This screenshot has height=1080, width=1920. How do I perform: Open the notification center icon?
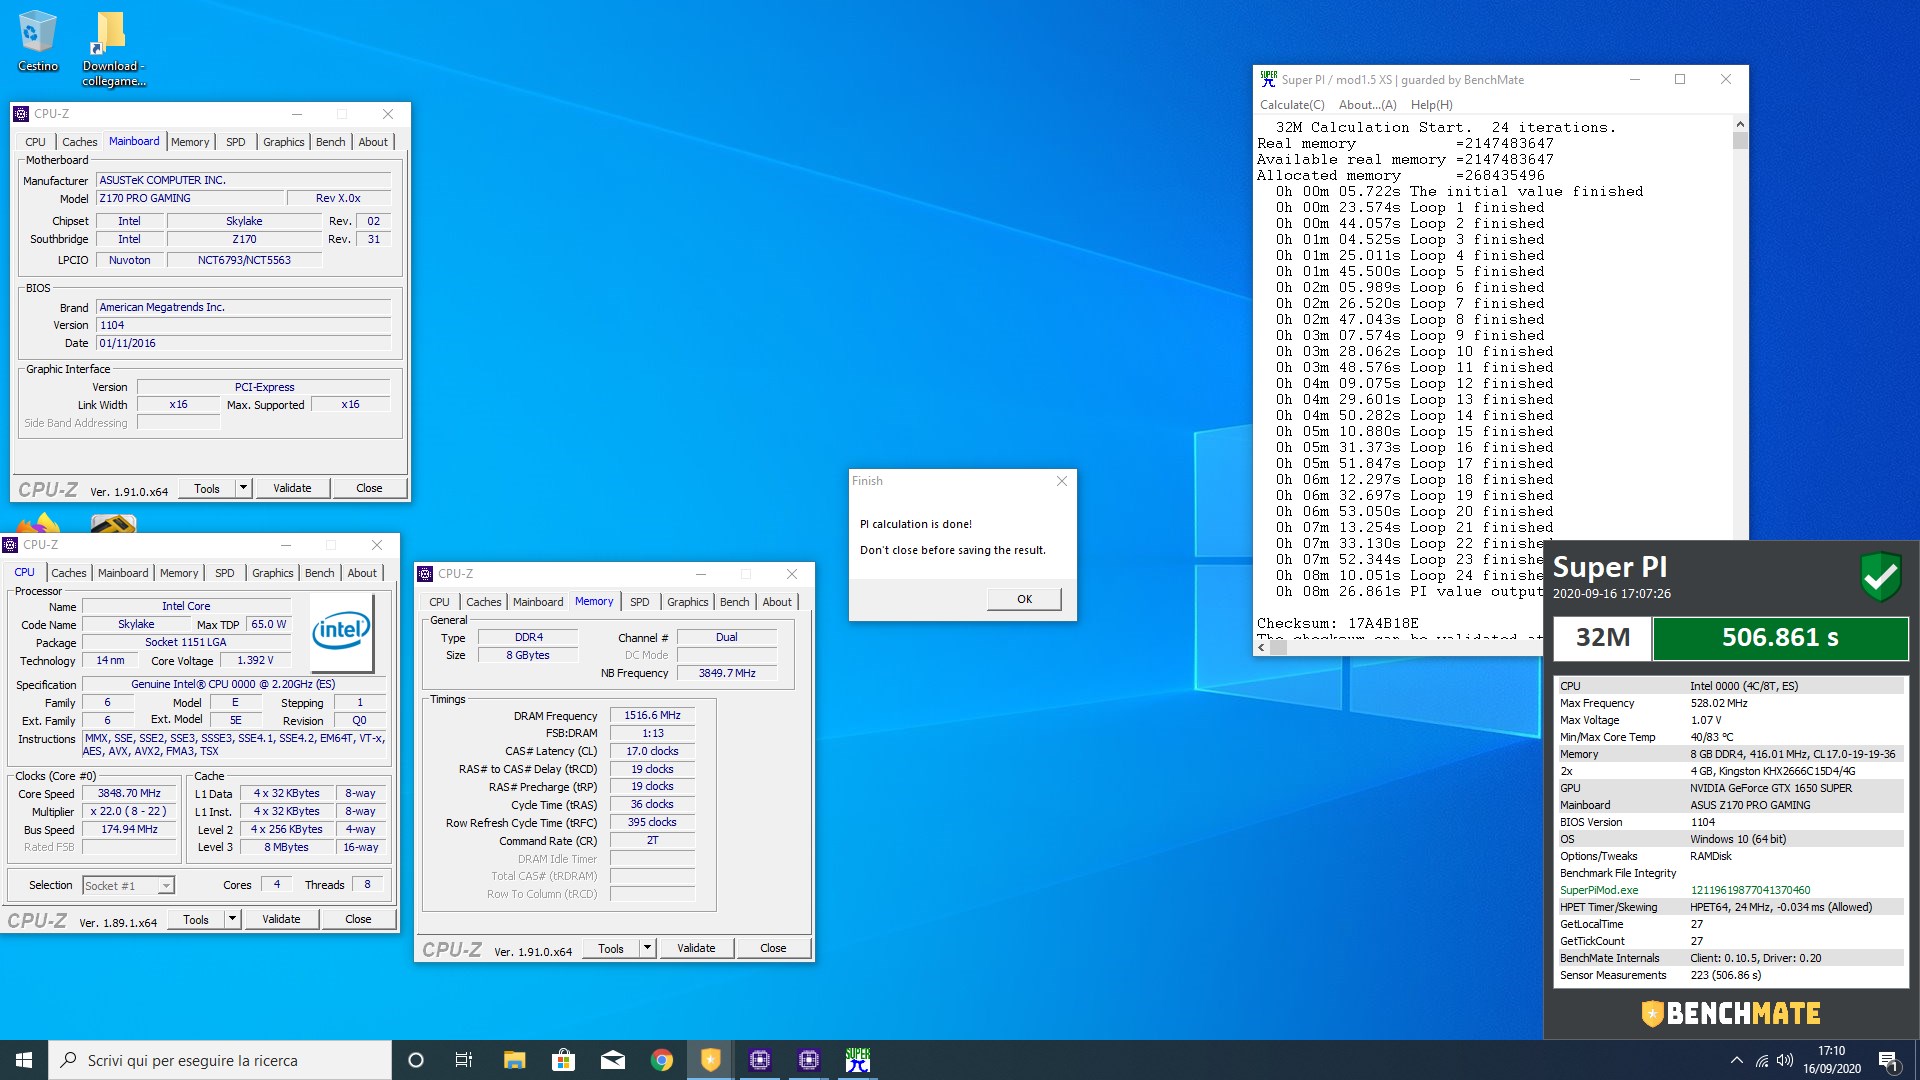click(1888, 1060)
